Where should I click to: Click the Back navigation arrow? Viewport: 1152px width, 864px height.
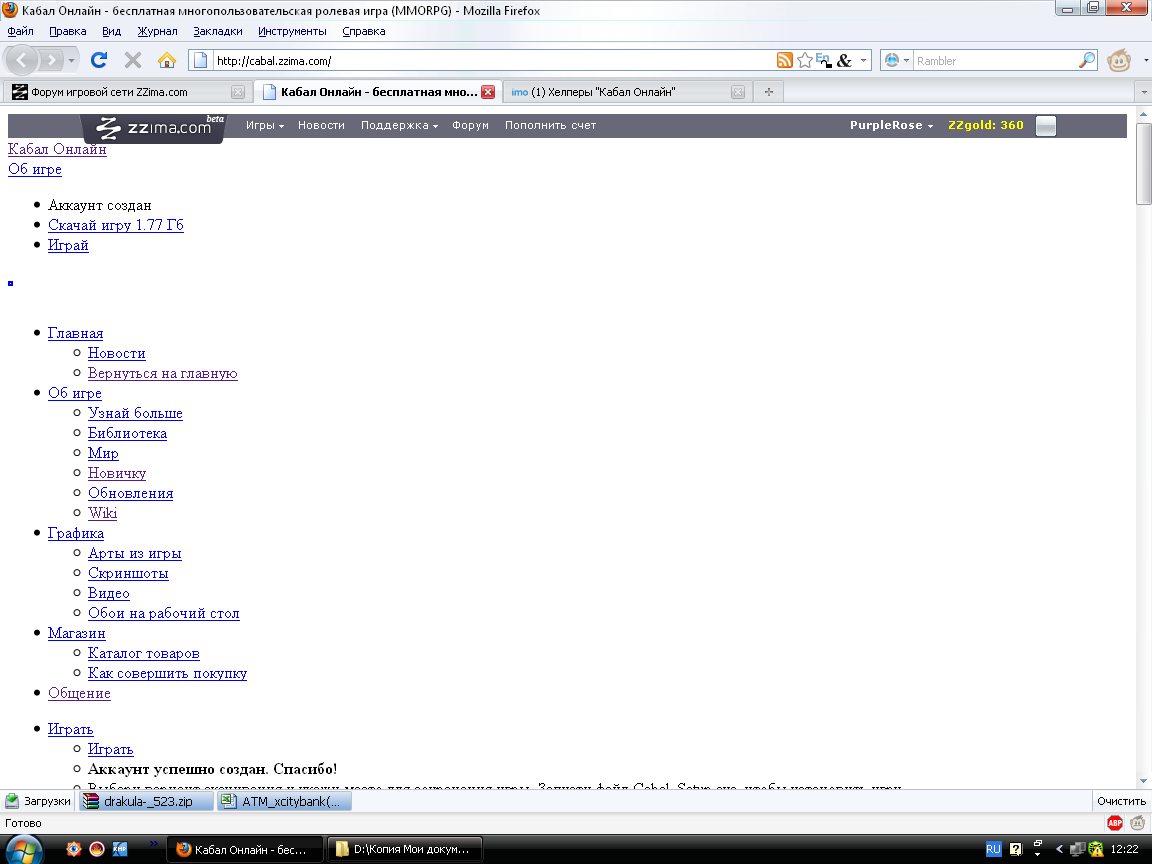click(21, 60)
